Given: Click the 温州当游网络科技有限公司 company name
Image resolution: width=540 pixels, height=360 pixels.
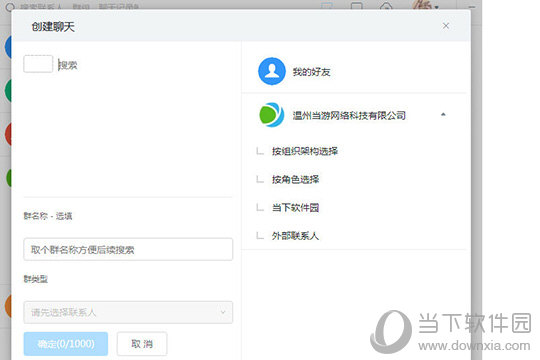Looking at the screenshot, I should (x=349, y=115).
